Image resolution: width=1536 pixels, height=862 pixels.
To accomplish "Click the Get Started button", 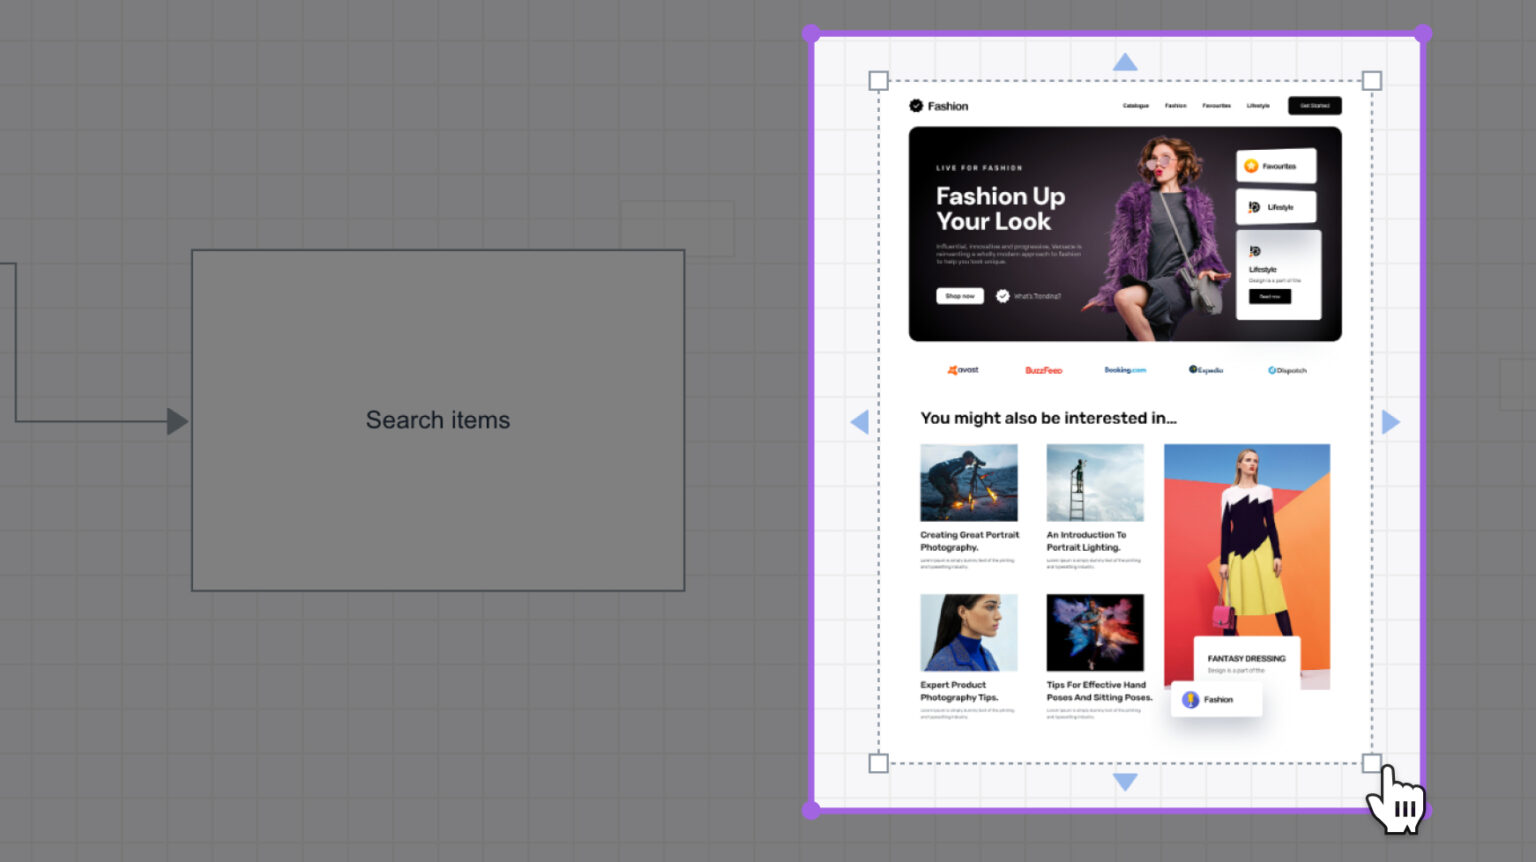I will point(1314,105).
